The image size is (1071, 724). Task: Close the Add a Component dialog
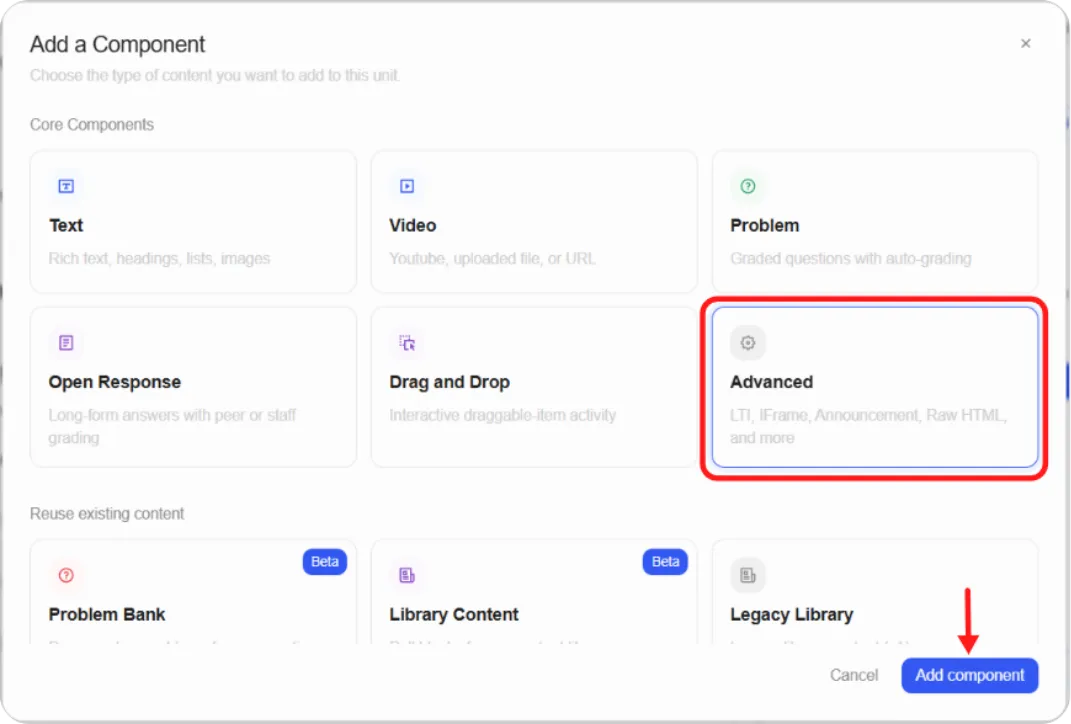[x=1025, y=44]
